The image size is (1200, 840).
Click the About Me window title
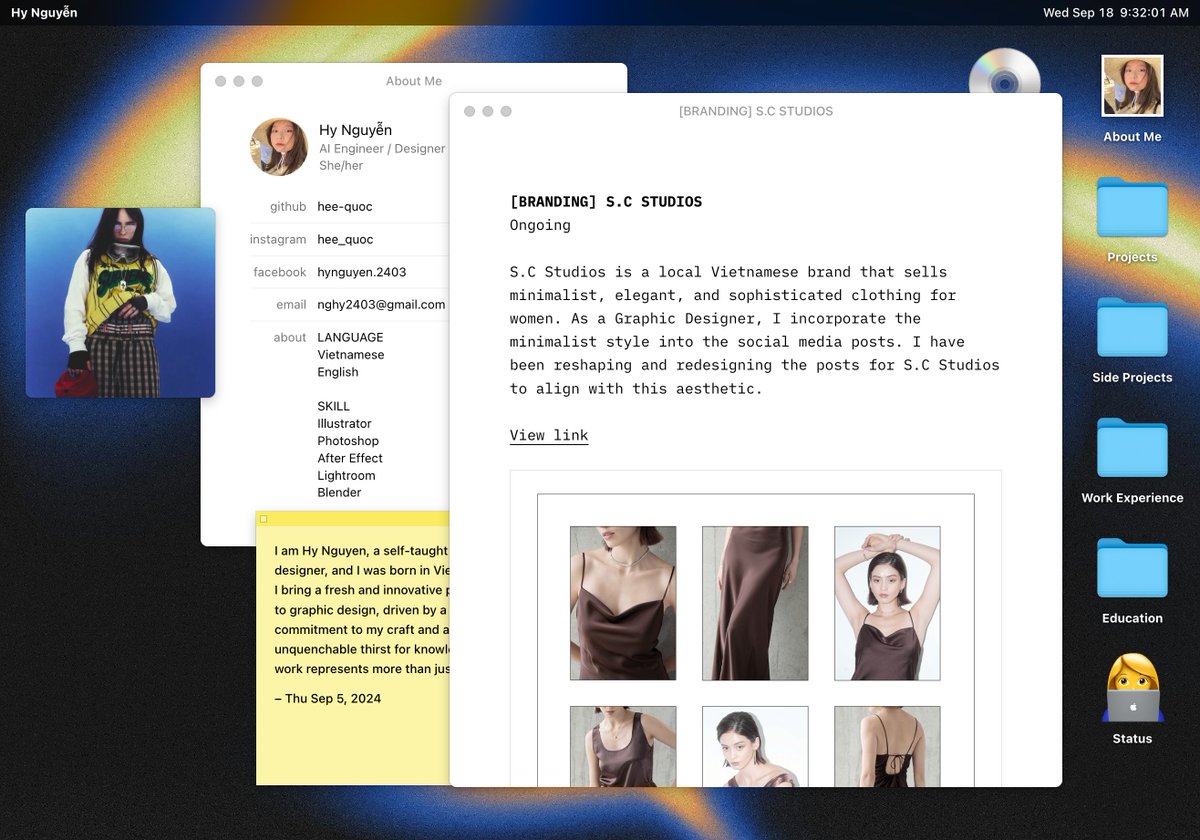[x=414, y=81]
